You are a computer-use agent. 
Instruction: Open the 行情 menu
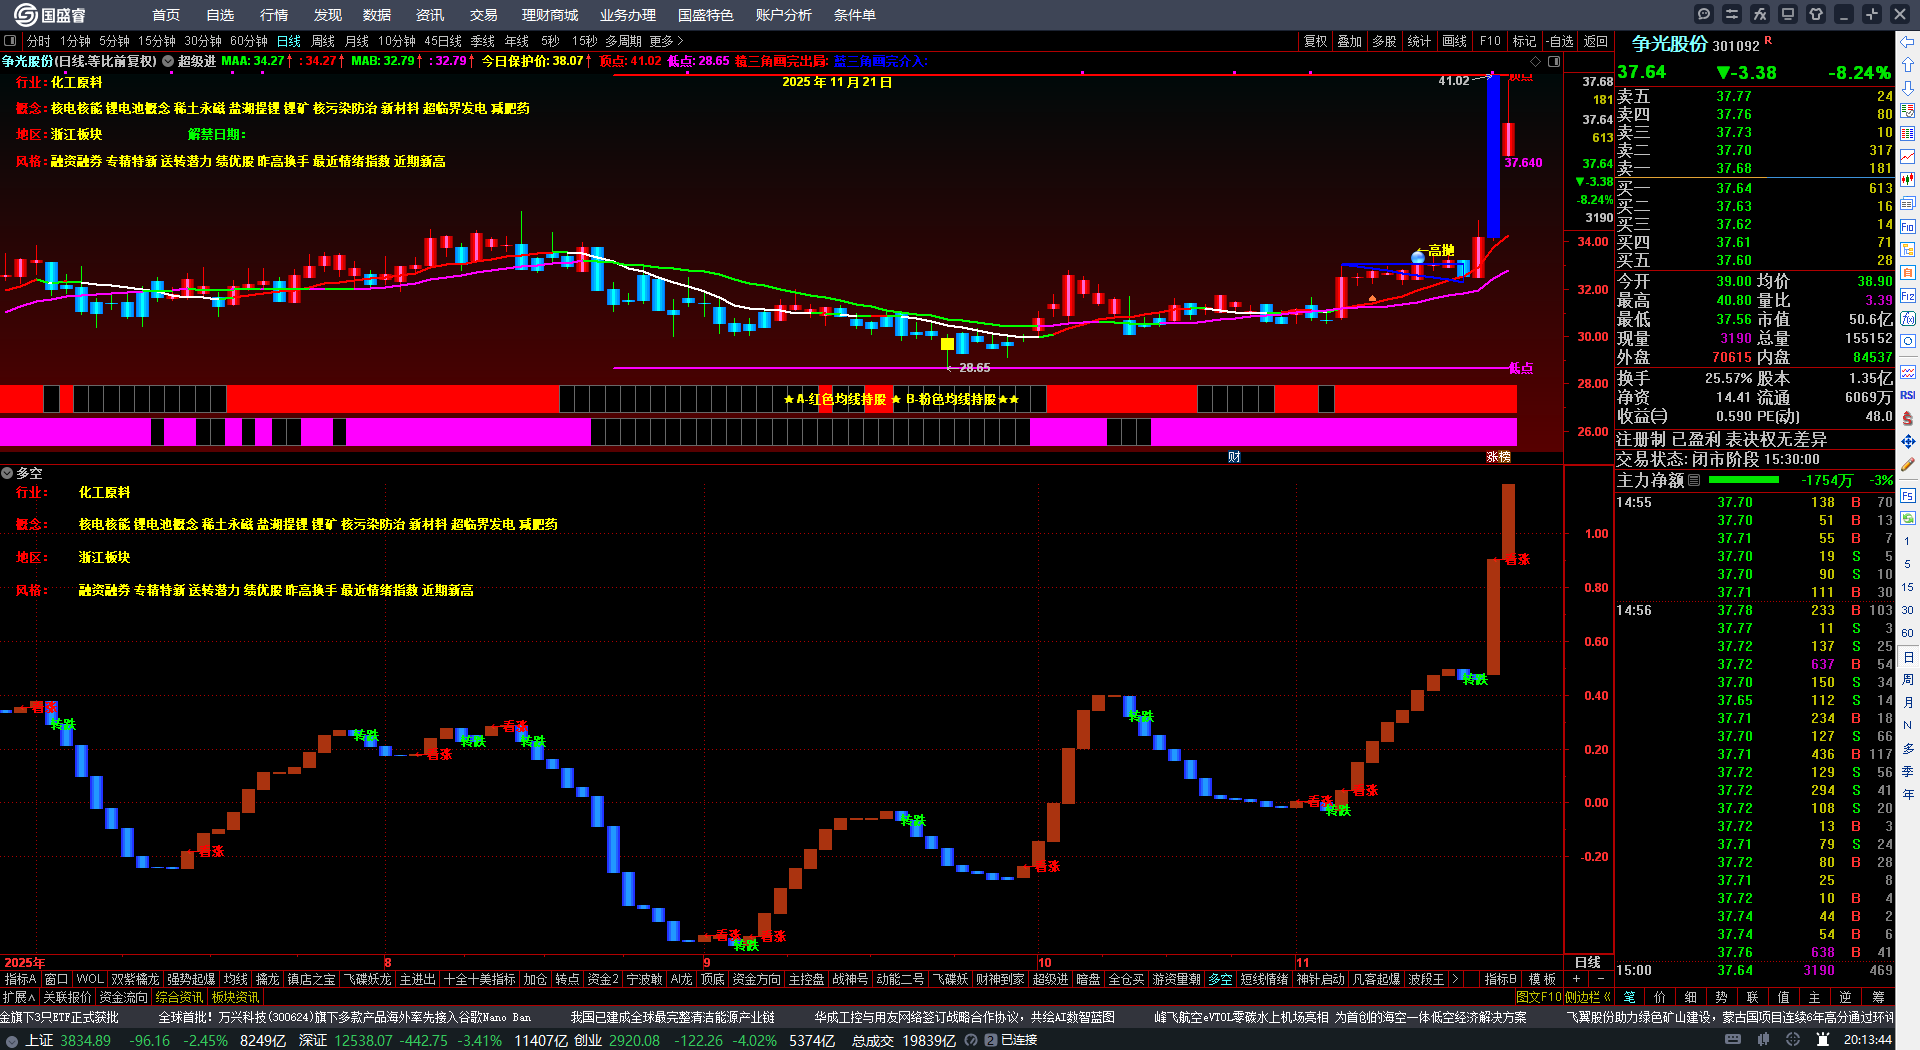pos(274,15)
